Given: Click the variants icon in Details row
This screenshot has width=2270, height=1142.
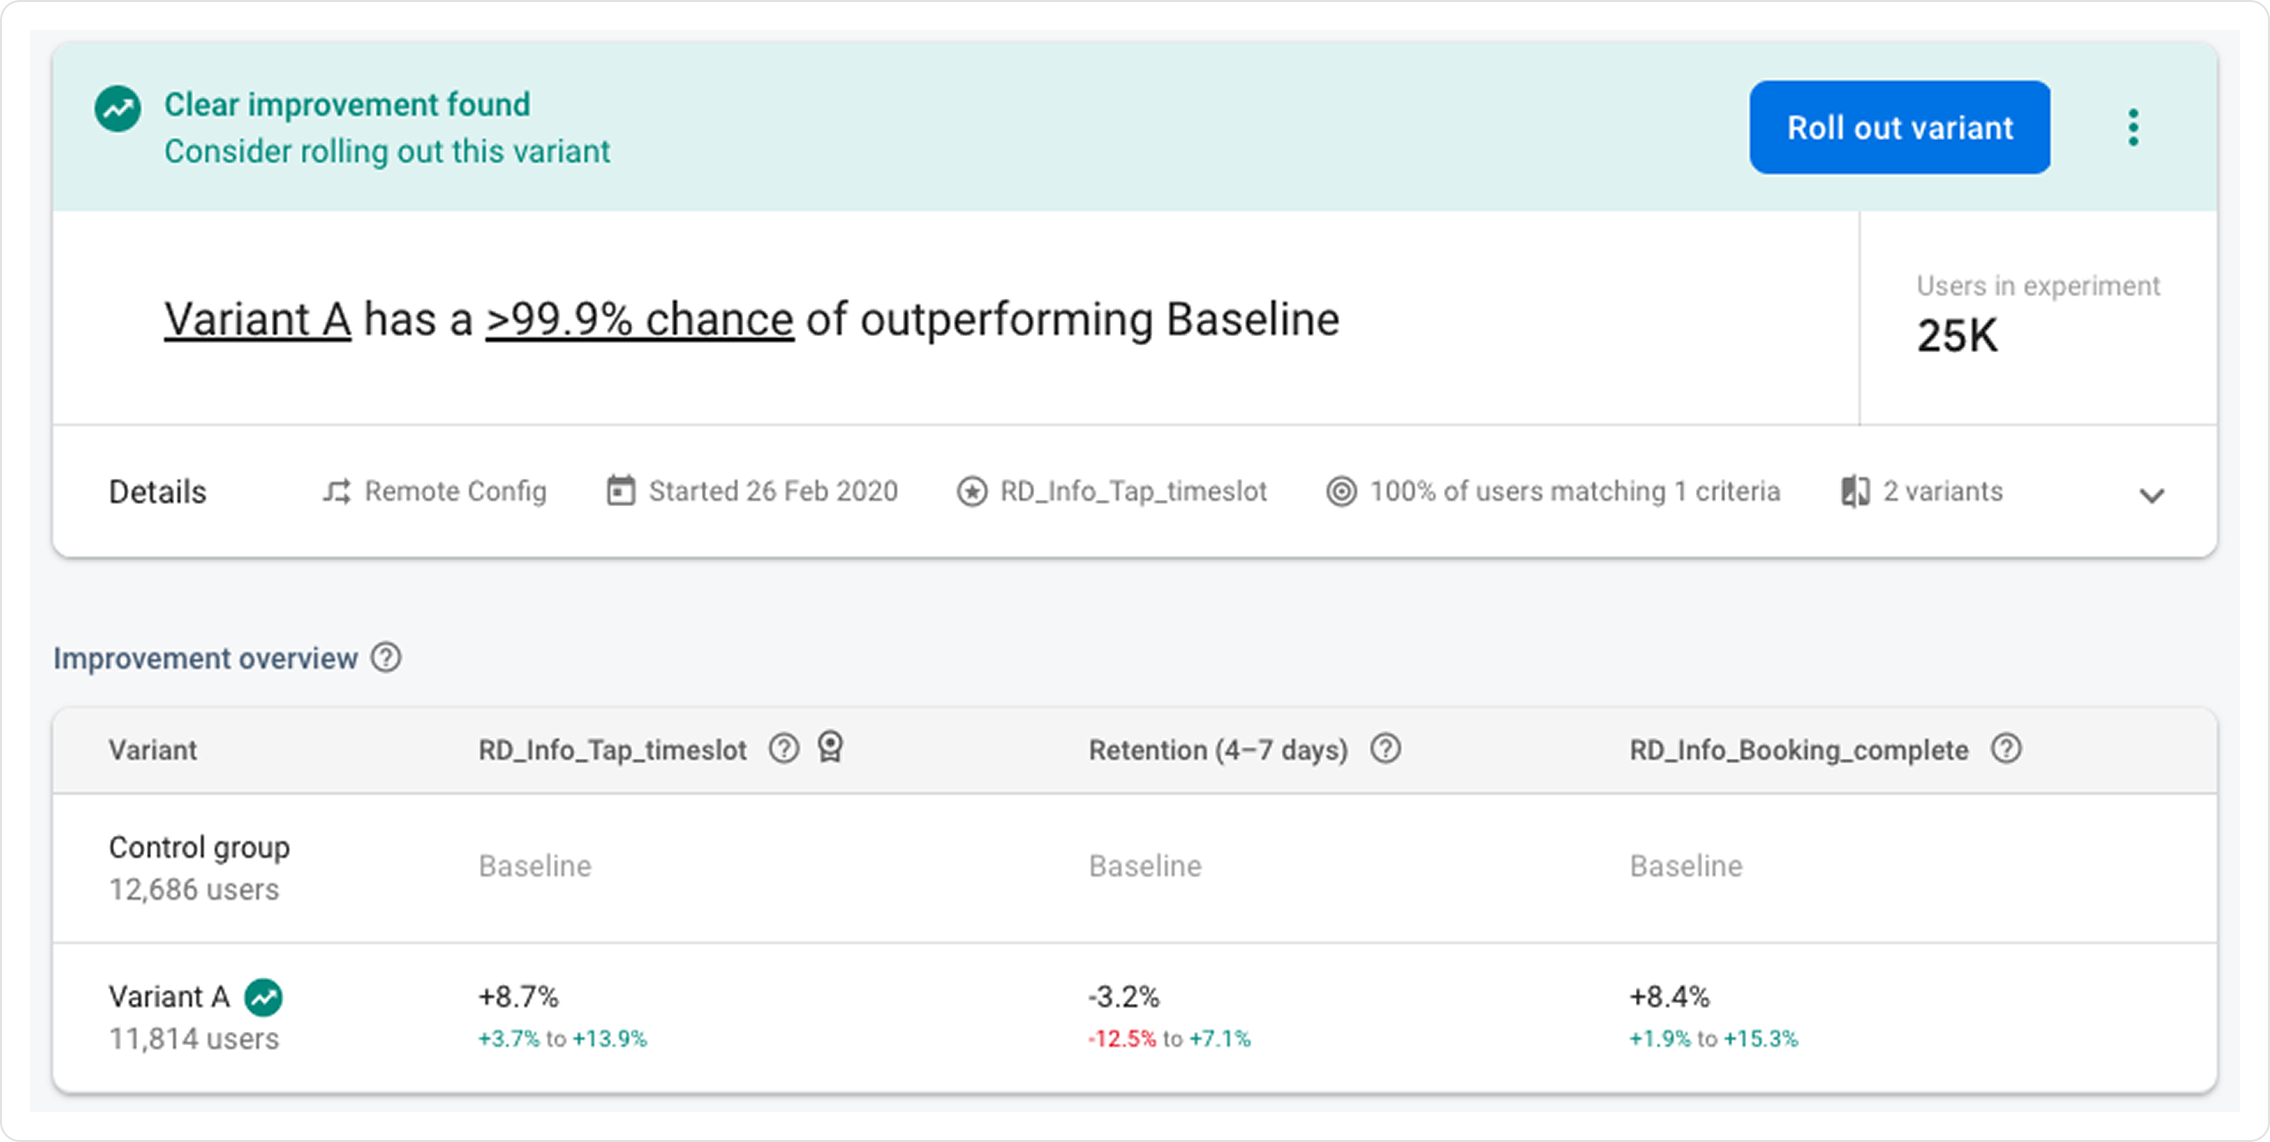Looking at the screenshot, I should tap(1855, 492).
